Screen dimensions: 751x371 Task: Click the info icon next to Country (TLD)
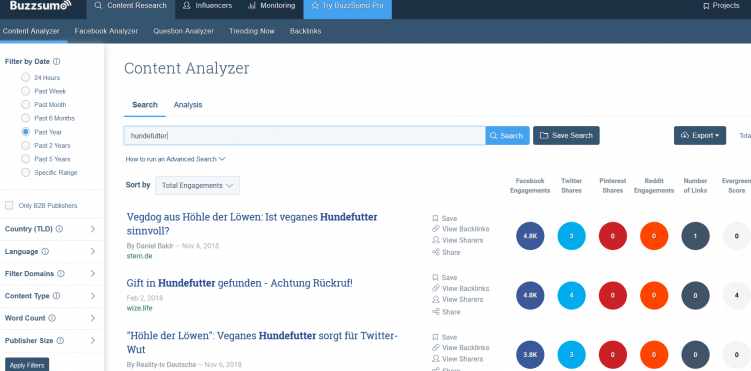(59, 229)
